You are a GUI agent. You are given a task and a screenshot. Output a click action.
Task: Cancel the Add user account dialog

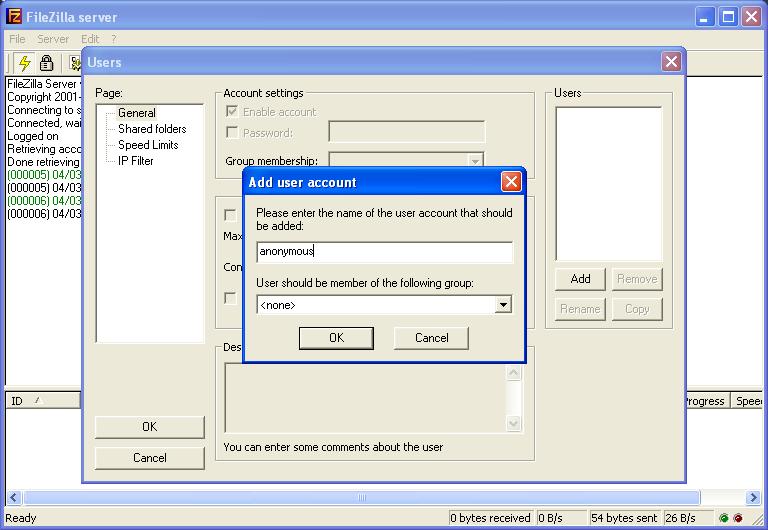point(431,338)
